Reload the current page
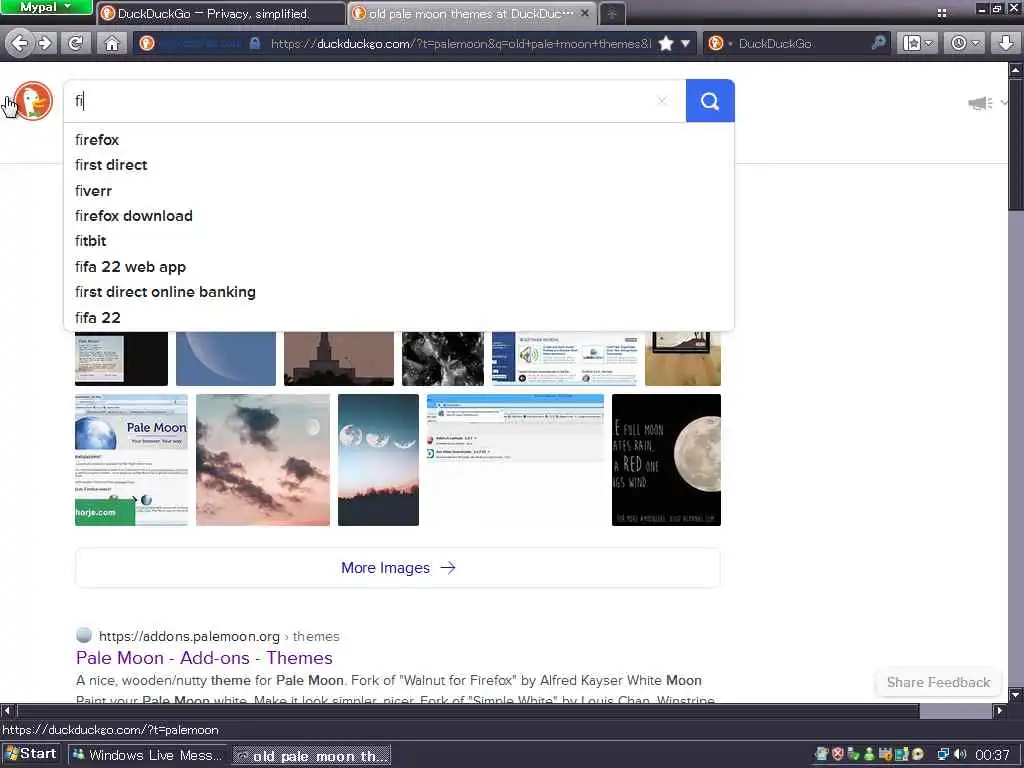The height and width of the screenshot is (768, 1024). tap(76, 44)
